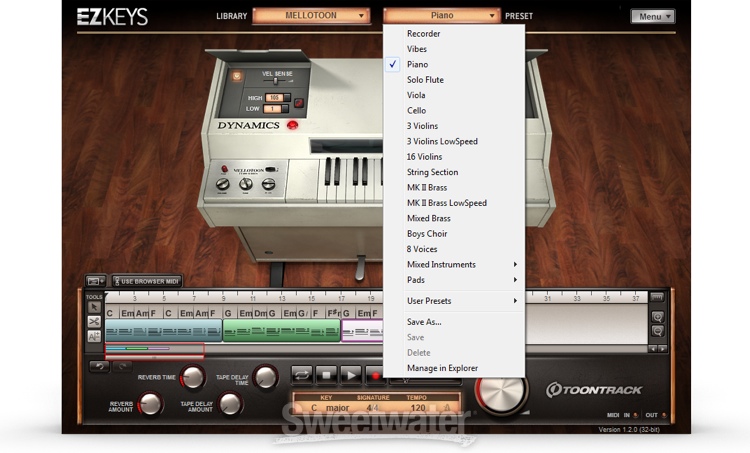Choose Boys Choir preset

[x=427, y=234]
